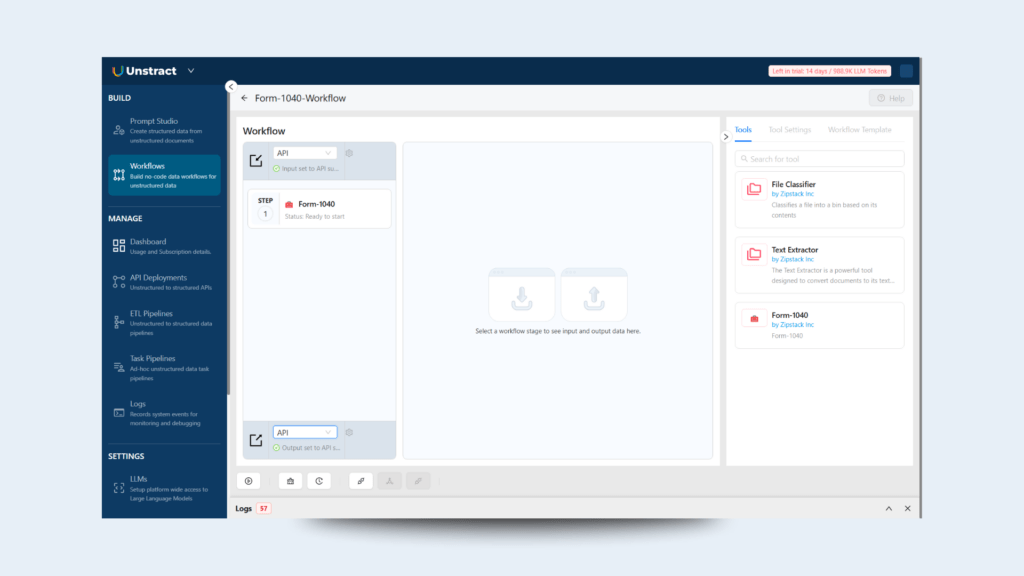Screen dimensions: 1024x576
Task: Click the File Classifier tool icon
Action: pyautogui.click(x=754, y=189)
